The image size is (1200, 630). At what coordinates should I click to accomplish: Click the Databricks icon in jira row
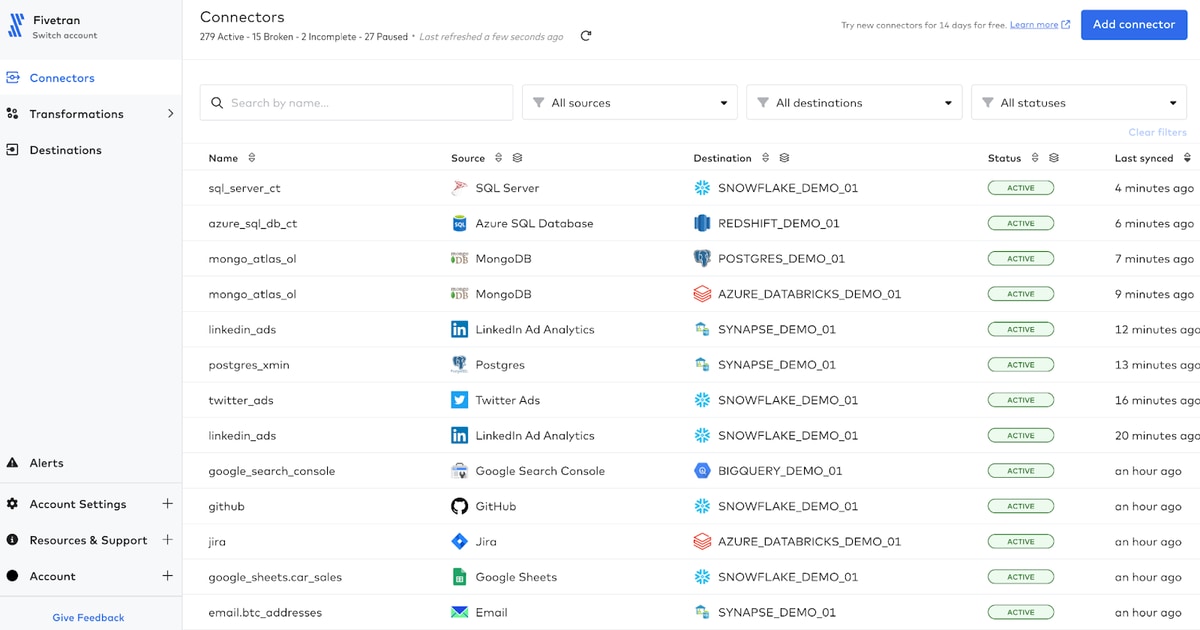tap(702, 541)
